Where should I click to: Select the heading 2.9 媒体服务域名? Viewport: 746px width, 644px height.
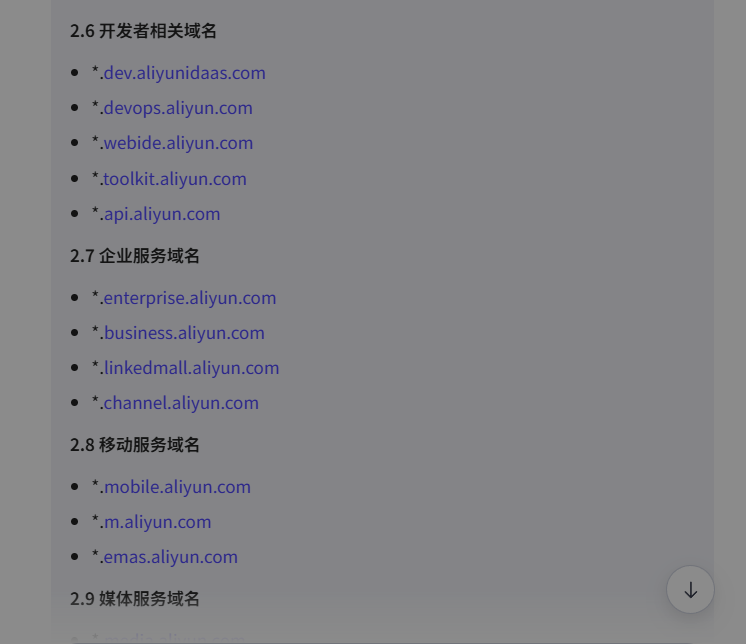tap(135, 599)
